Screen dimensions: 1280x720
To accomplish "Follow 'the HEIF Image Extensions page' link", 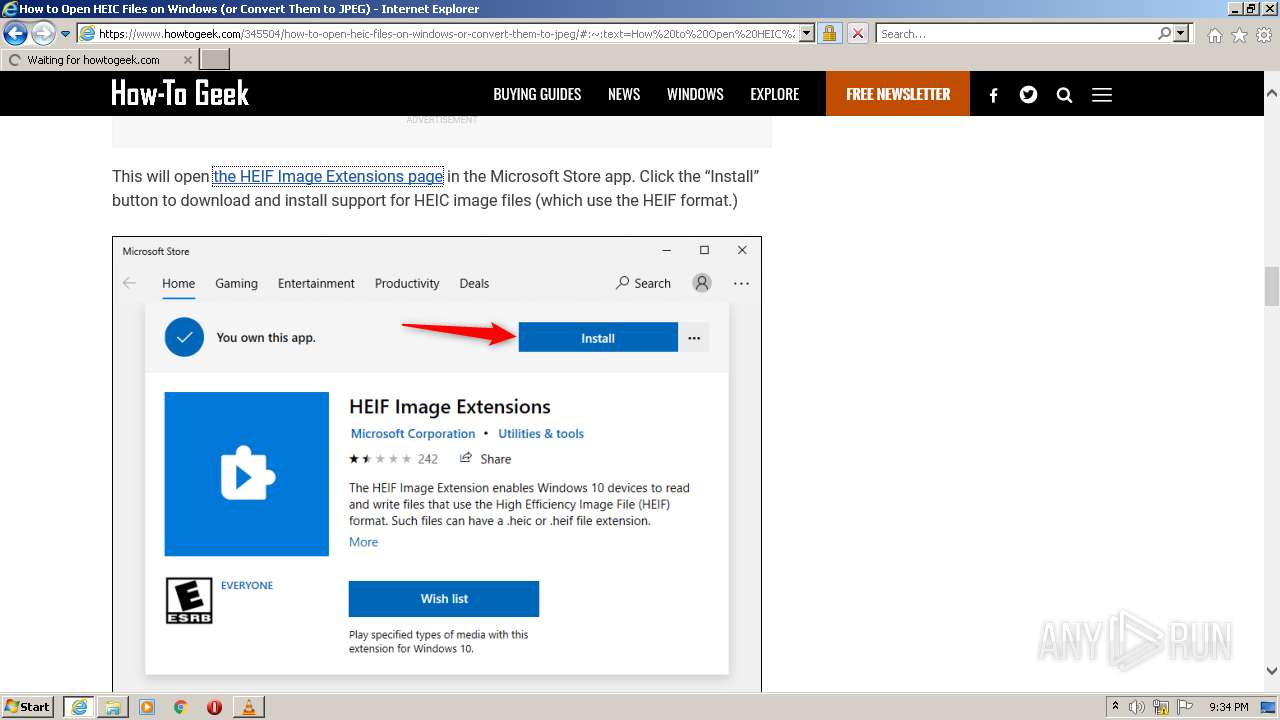I will pos(328,176).
